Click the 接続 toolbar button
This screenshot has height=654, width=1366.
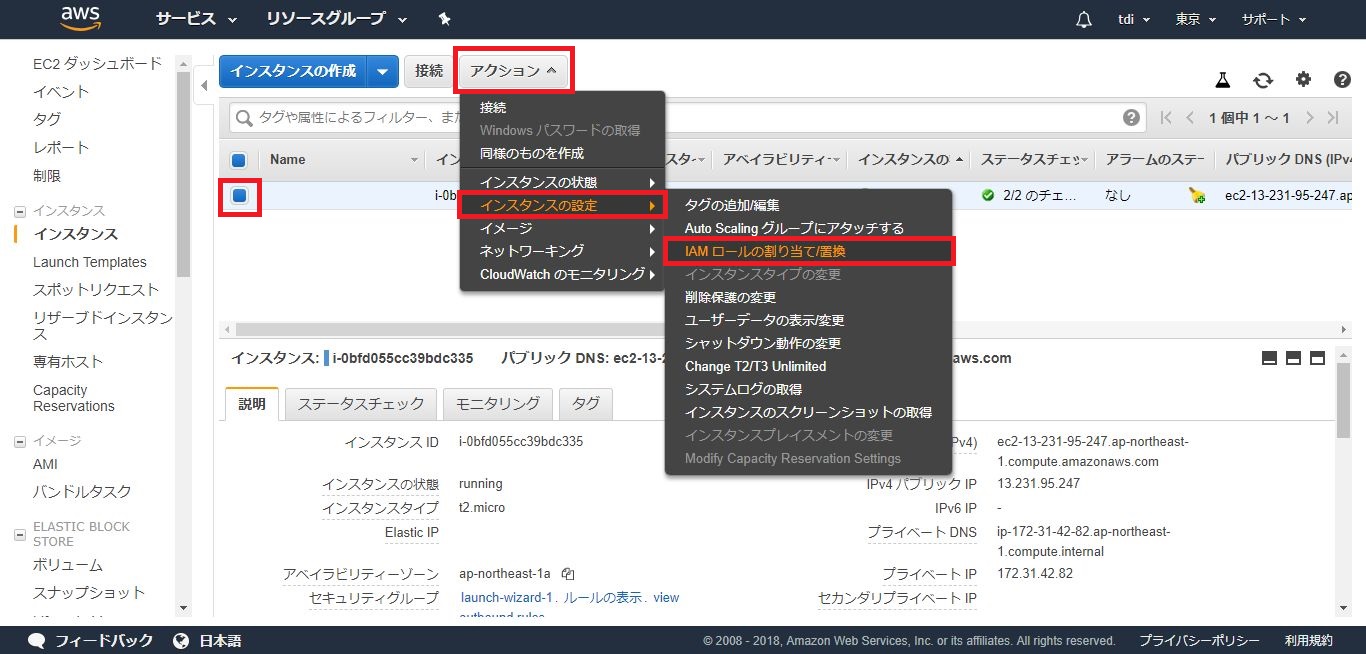pos(429,71)
